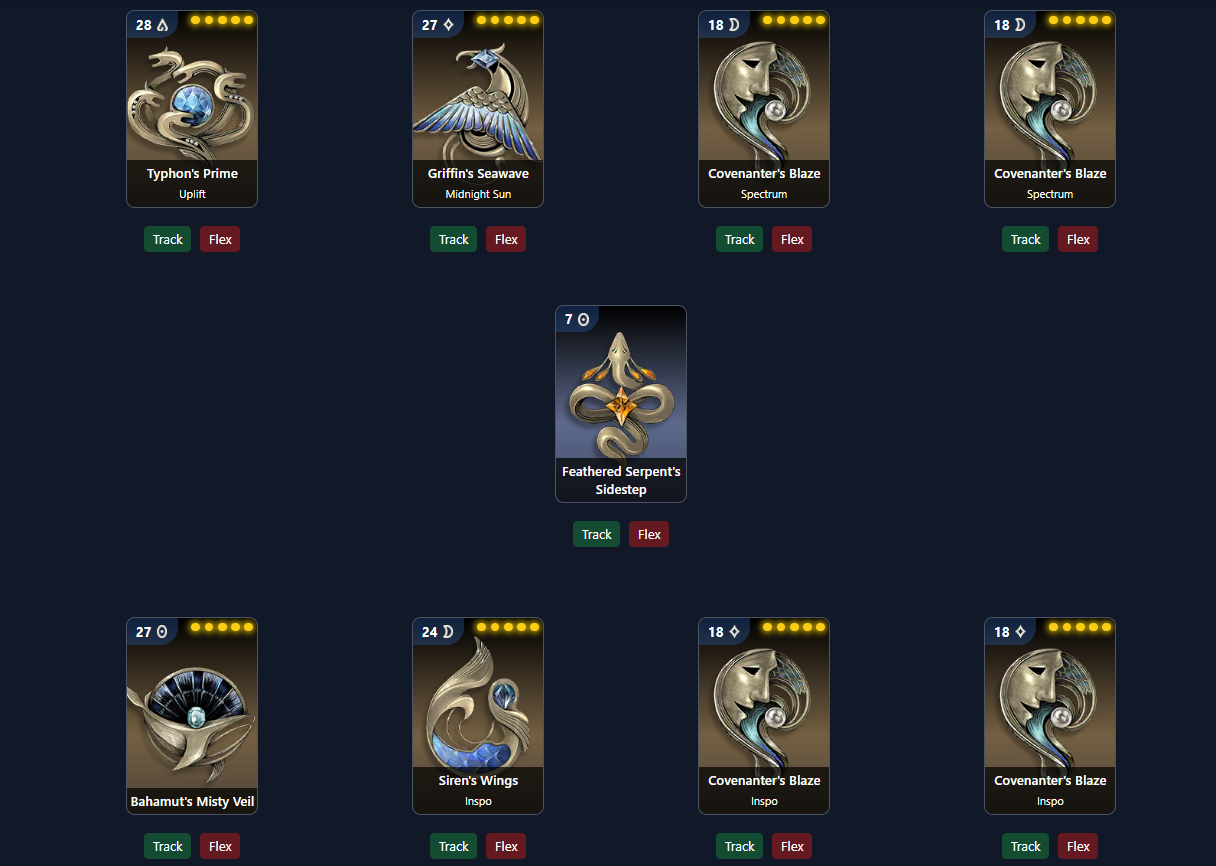Flex the Griffin's Seawave item
Viewport: 1216px width, 866px height.
click(x=506, y=239)
